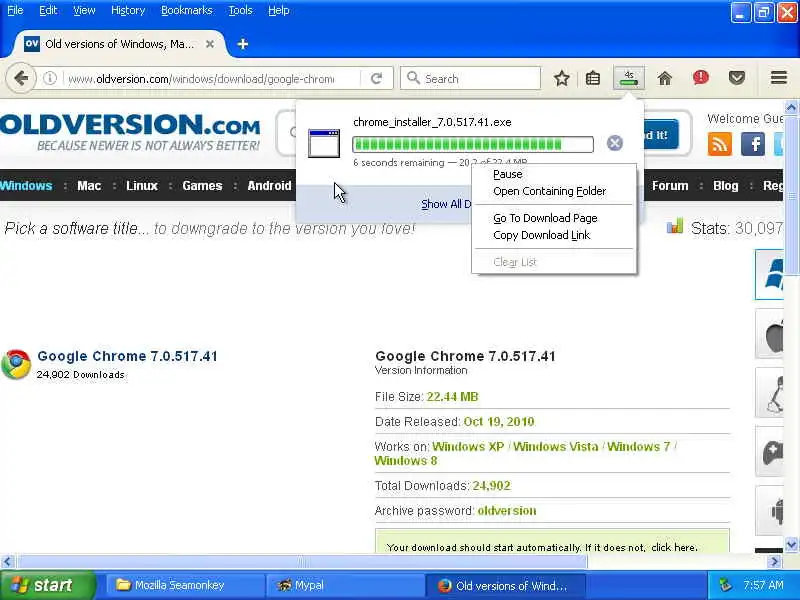800x600 pixels.
Task: Open the Windows navigation link
Action: click(x=26, y=186)
